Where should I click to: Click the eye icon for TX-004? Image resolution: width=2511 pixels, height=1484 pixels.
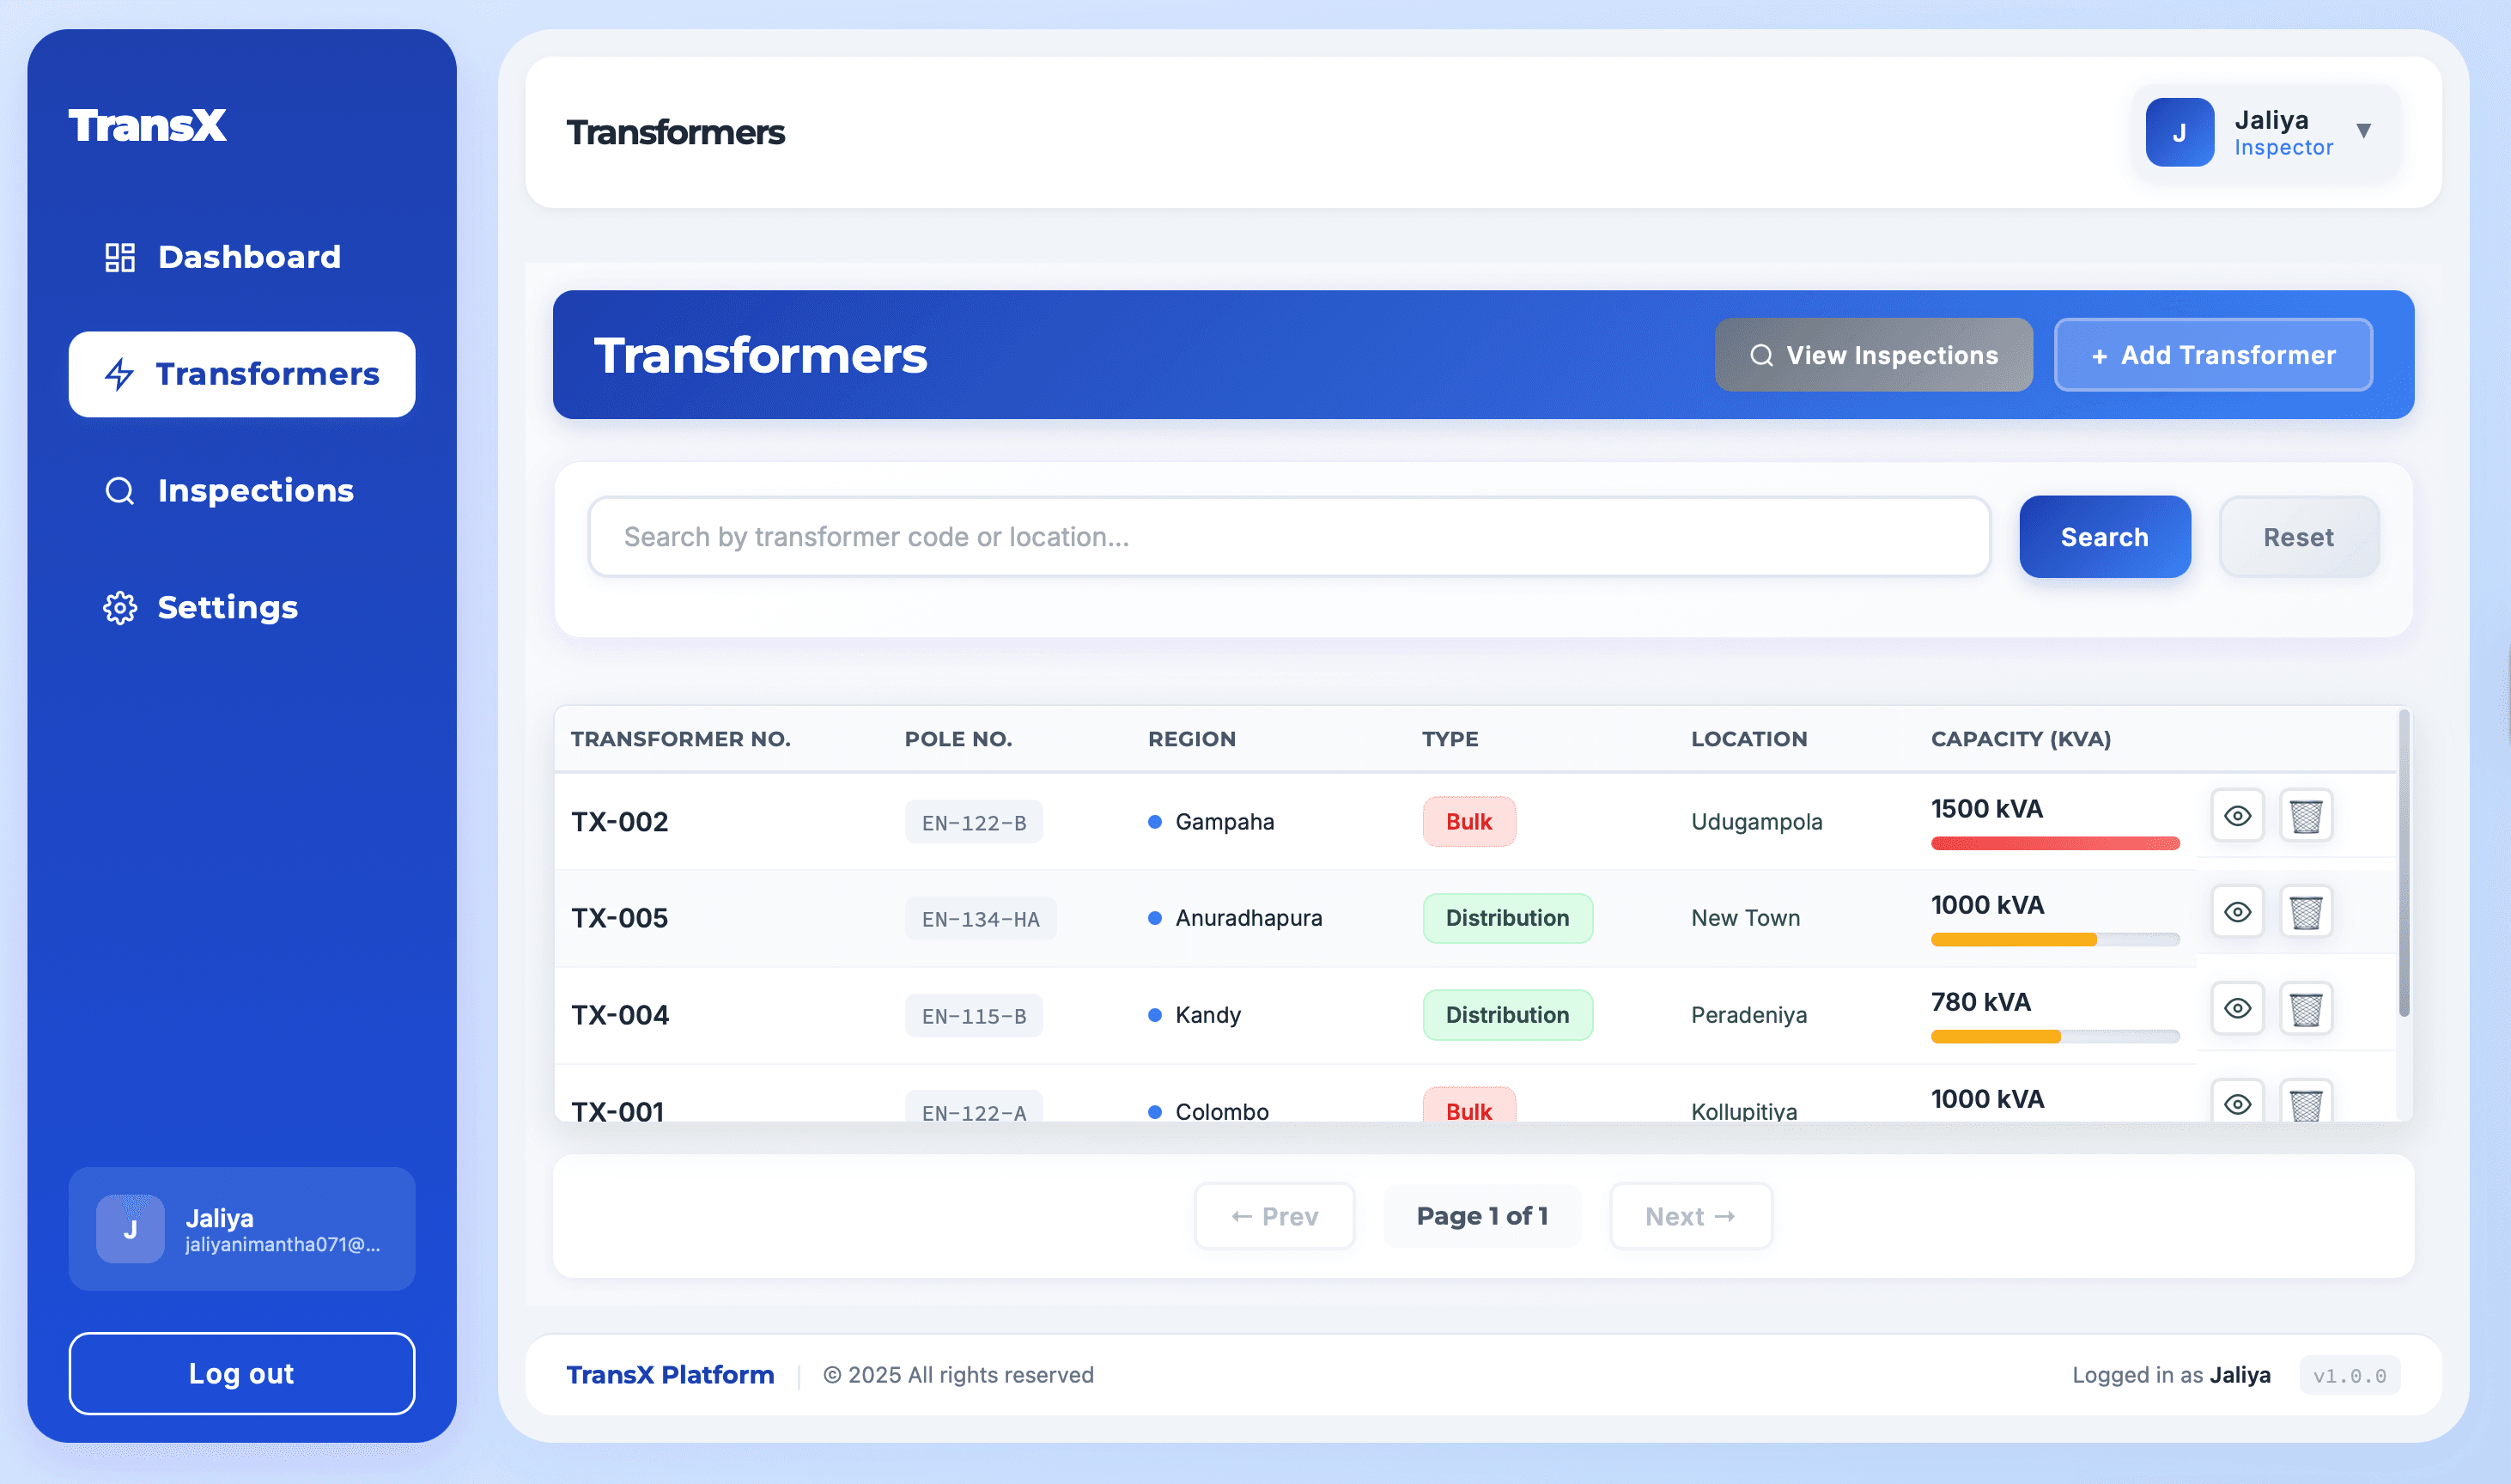click(x=2237, y=1008)
